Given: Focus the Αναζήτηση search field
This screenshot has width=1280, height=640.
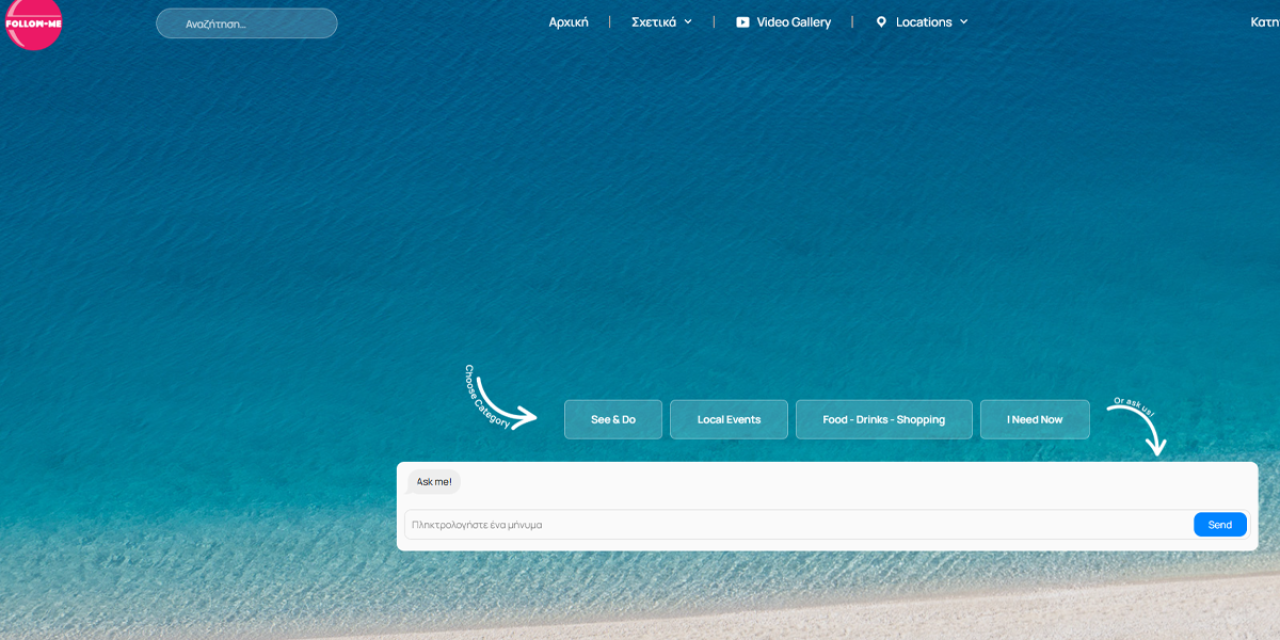Looking at the screenshot, I should [x=247, y=24].
